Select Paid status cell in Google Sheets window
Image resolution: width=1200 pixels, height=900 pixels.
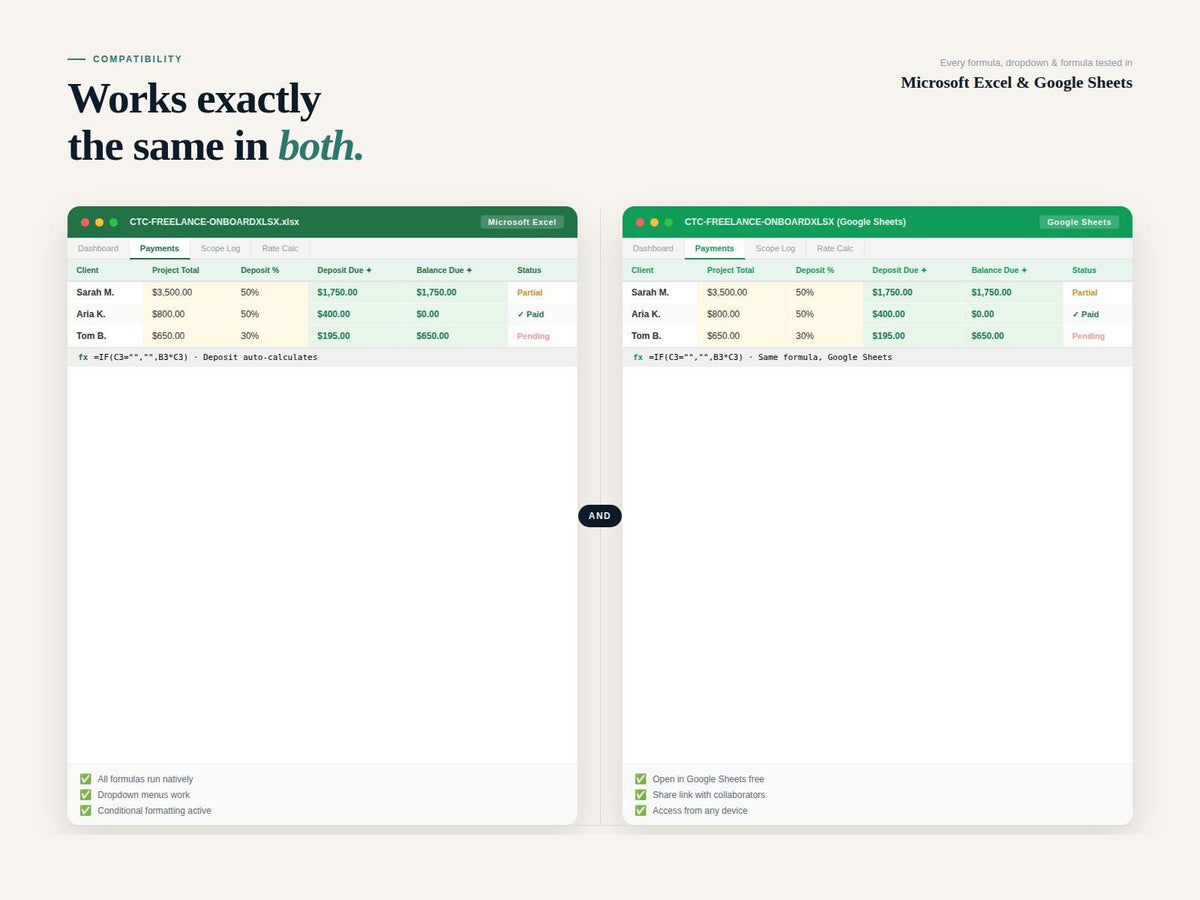tap(1098, 314)
